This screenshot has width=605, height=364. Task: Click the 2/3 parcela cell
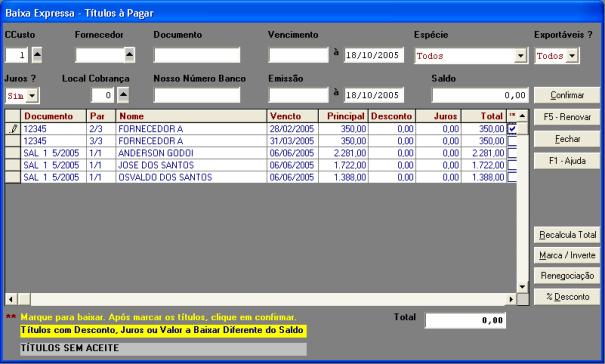pos(101,129)
